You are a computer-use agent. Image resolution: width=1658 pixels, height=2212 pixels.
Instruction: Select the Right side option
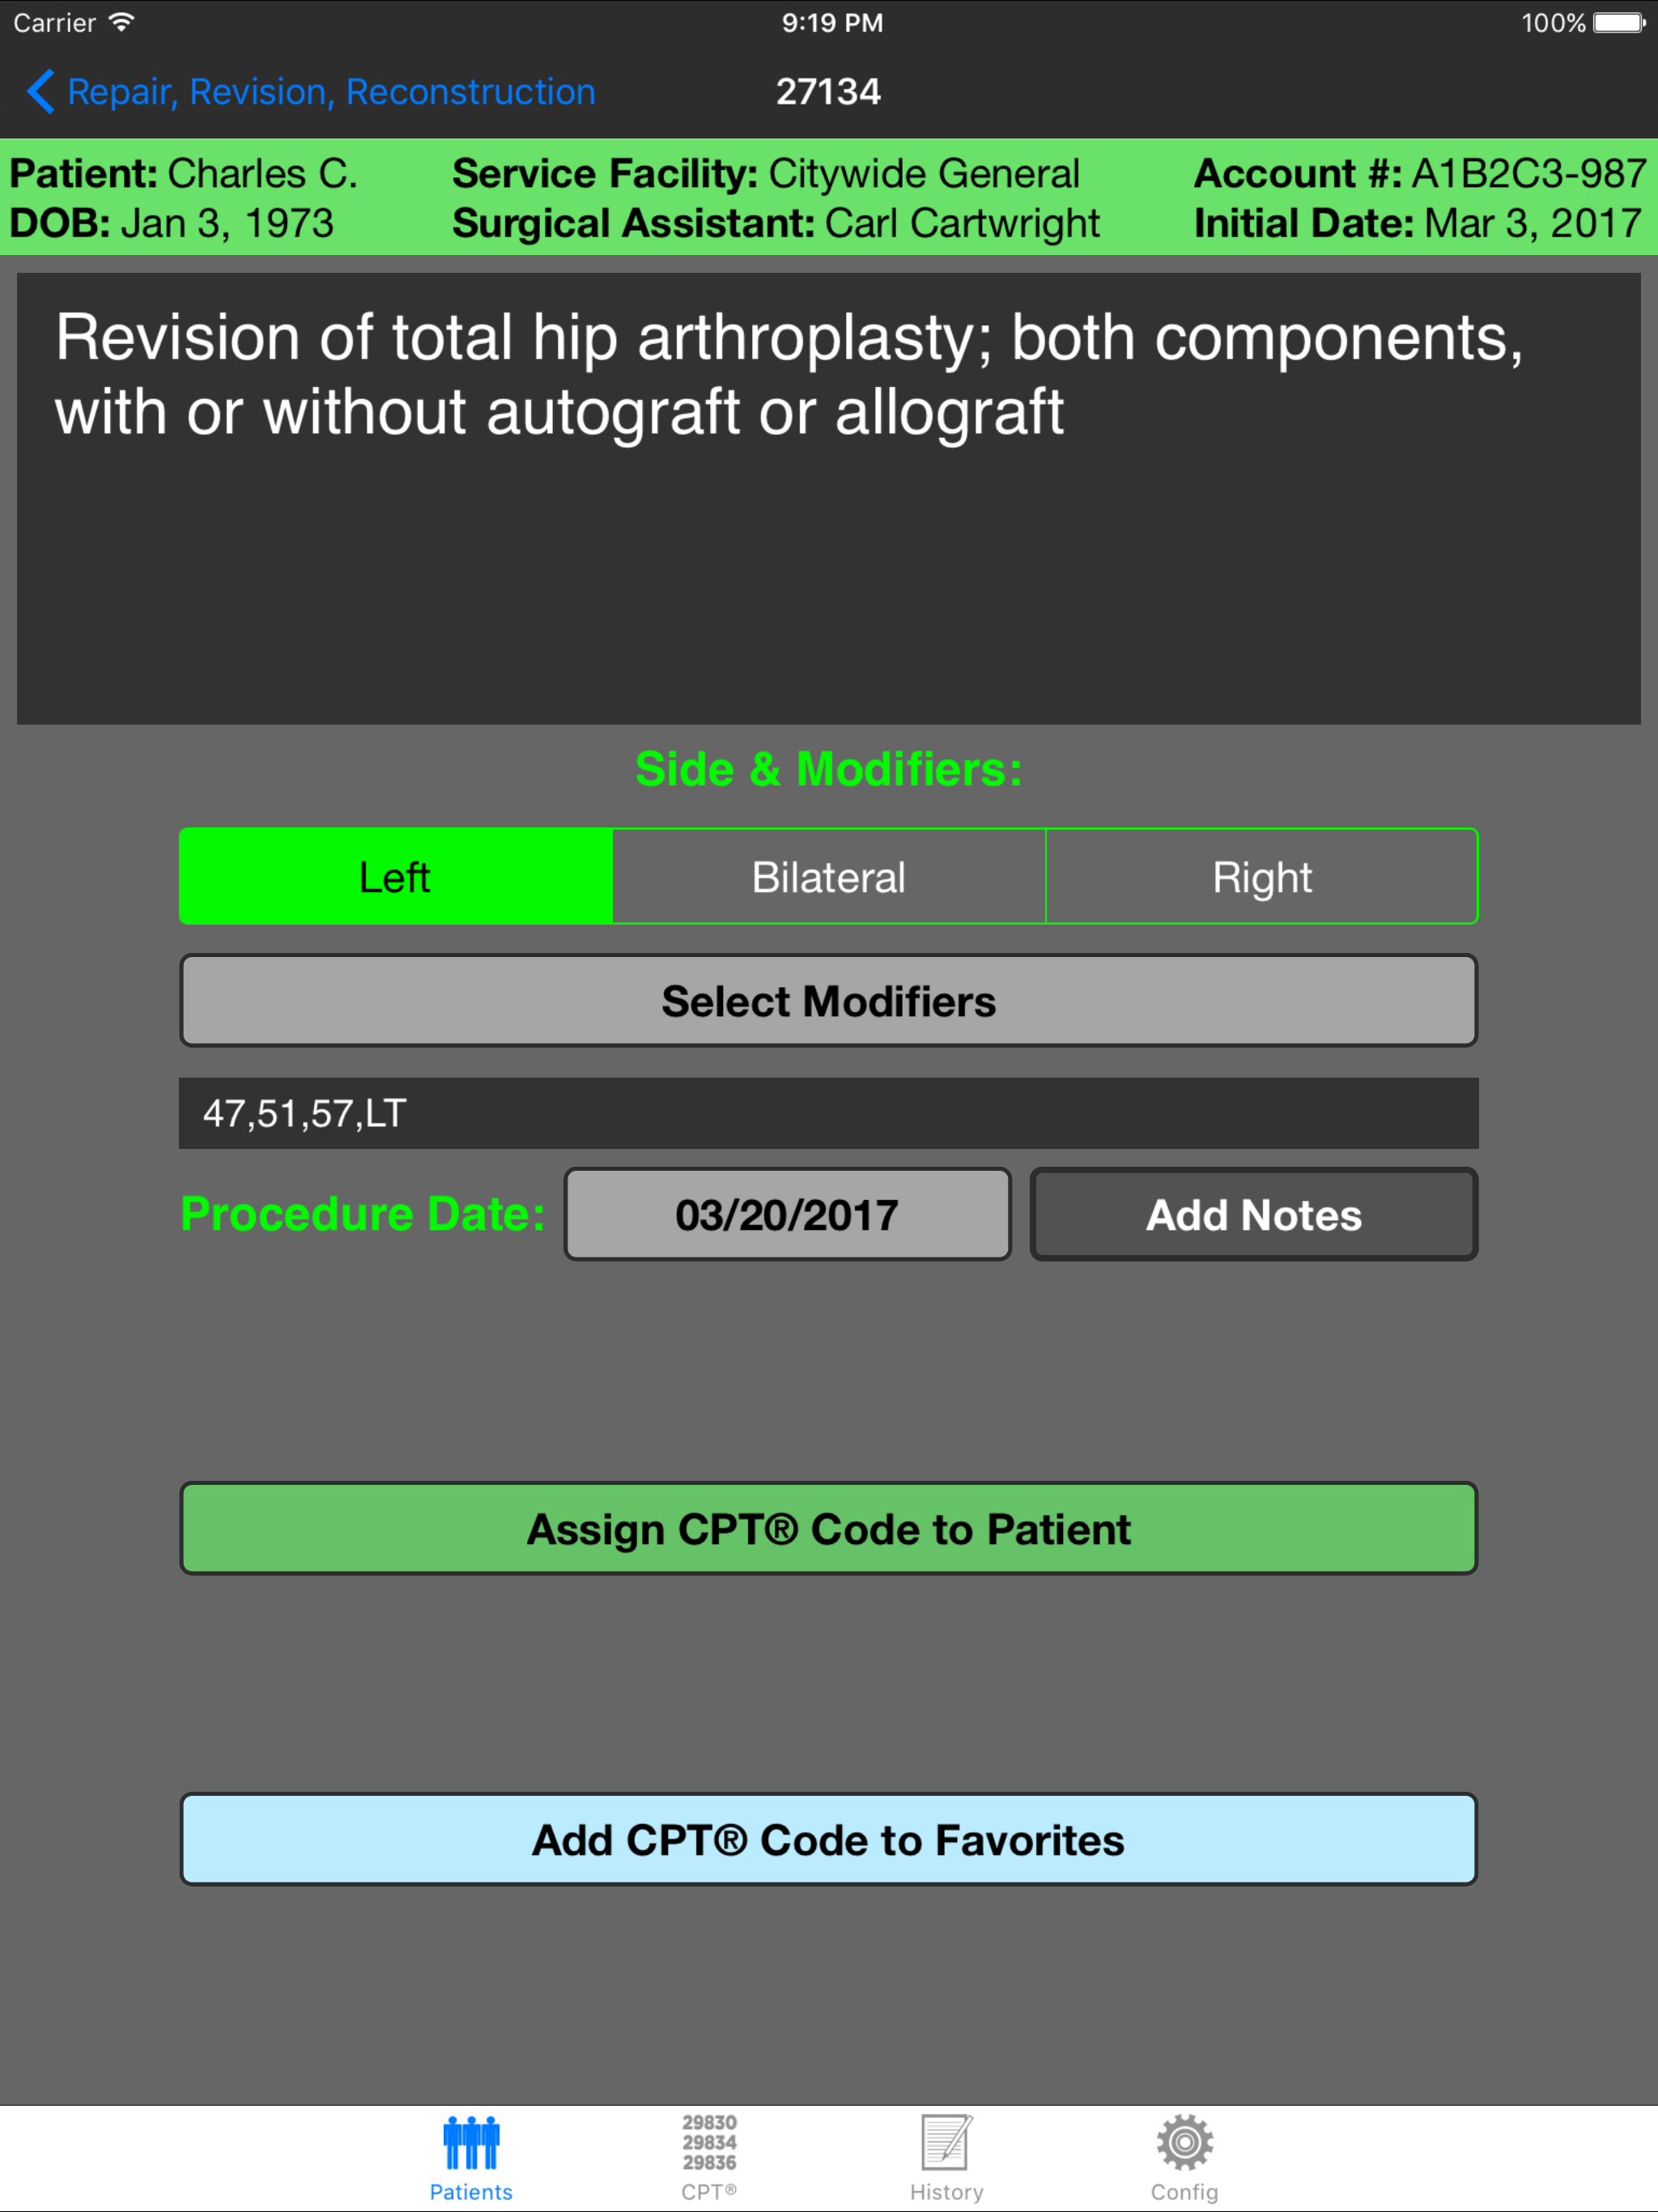[x=1262, y=877]
